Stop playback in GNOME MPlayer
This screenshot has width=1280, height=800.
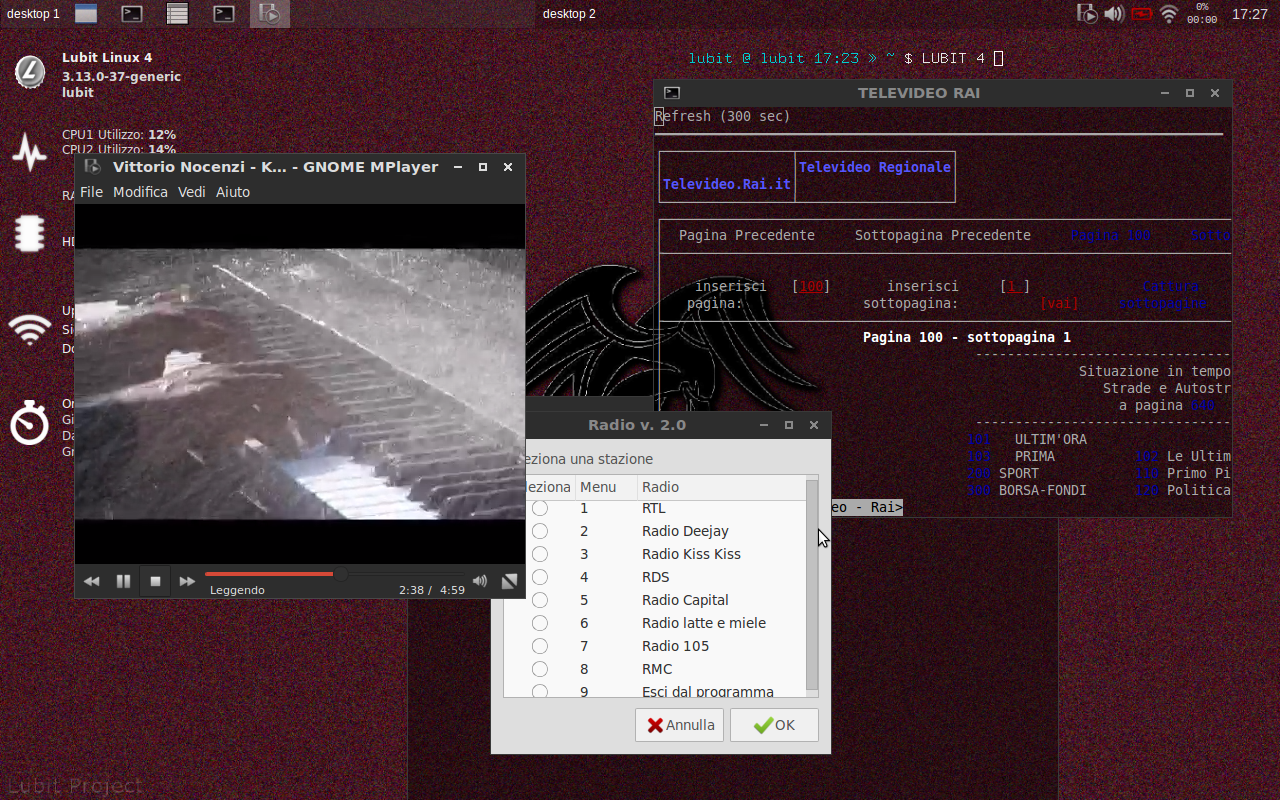(x=155, y=581)
